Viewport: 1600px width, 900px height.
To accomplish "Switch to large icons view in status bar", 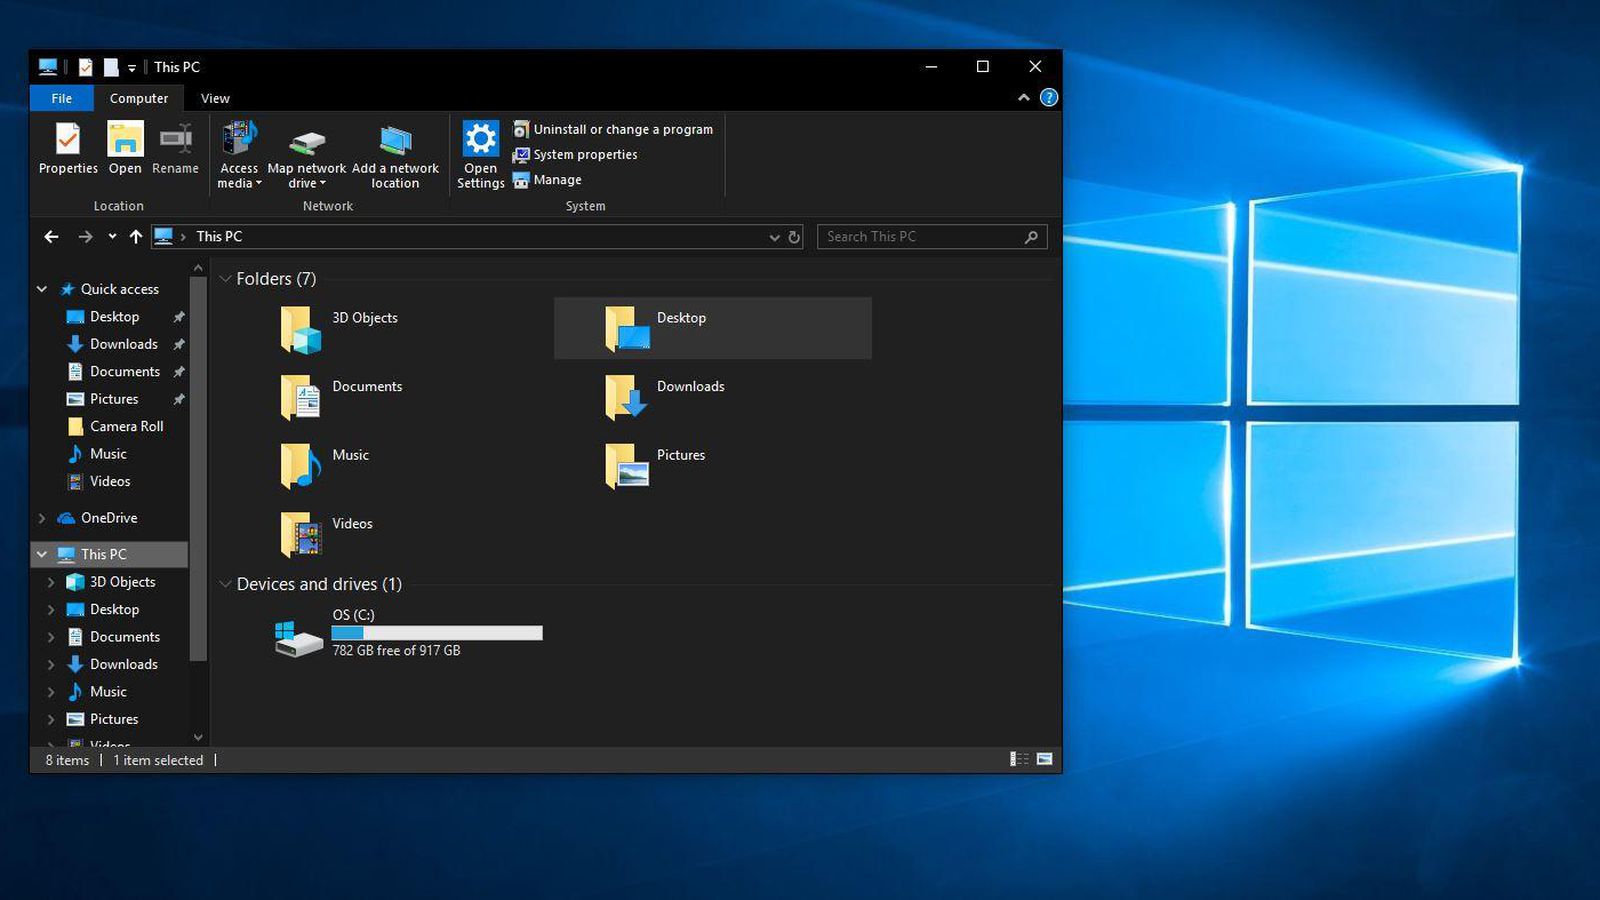I will pos(1043,760).
